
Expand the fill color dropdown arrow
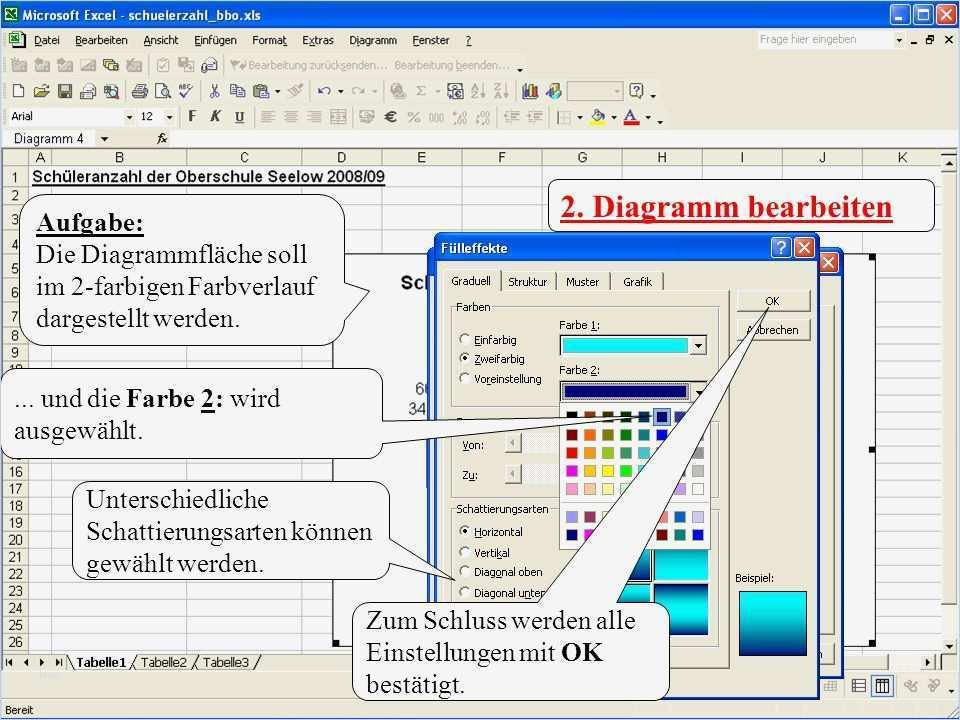click(x=614, y=117)
